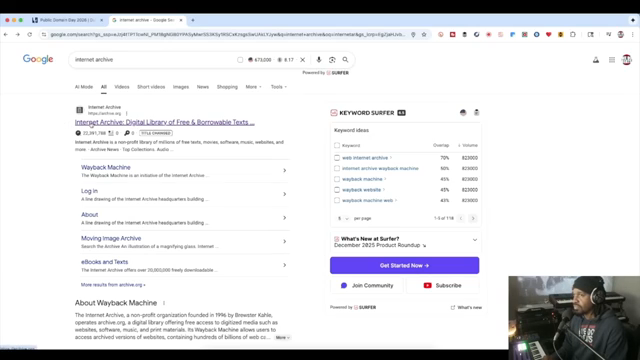Click the browser back arrow
The height and width of the screenshot is (360, 640).
click(6, 35)
